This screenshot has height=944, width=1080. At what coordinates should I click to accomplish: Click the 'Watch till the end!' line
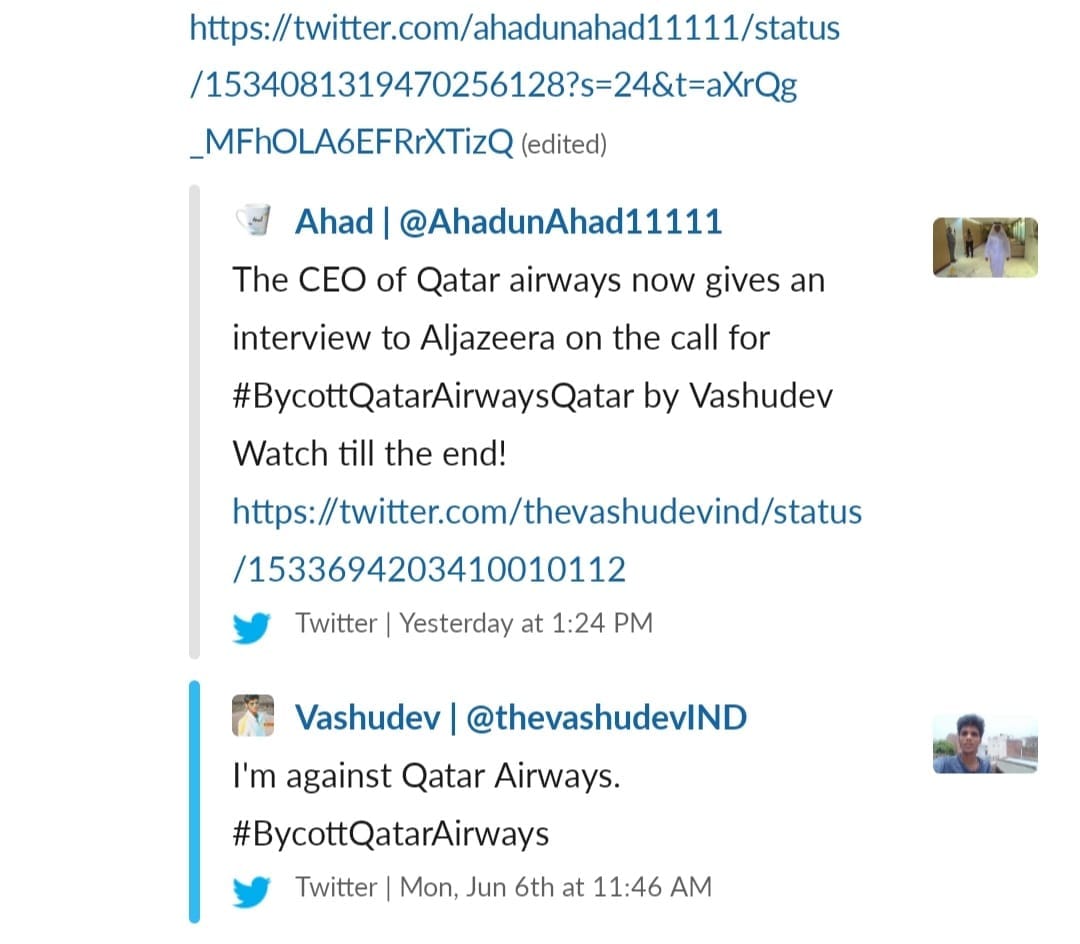tap(369, 454)
